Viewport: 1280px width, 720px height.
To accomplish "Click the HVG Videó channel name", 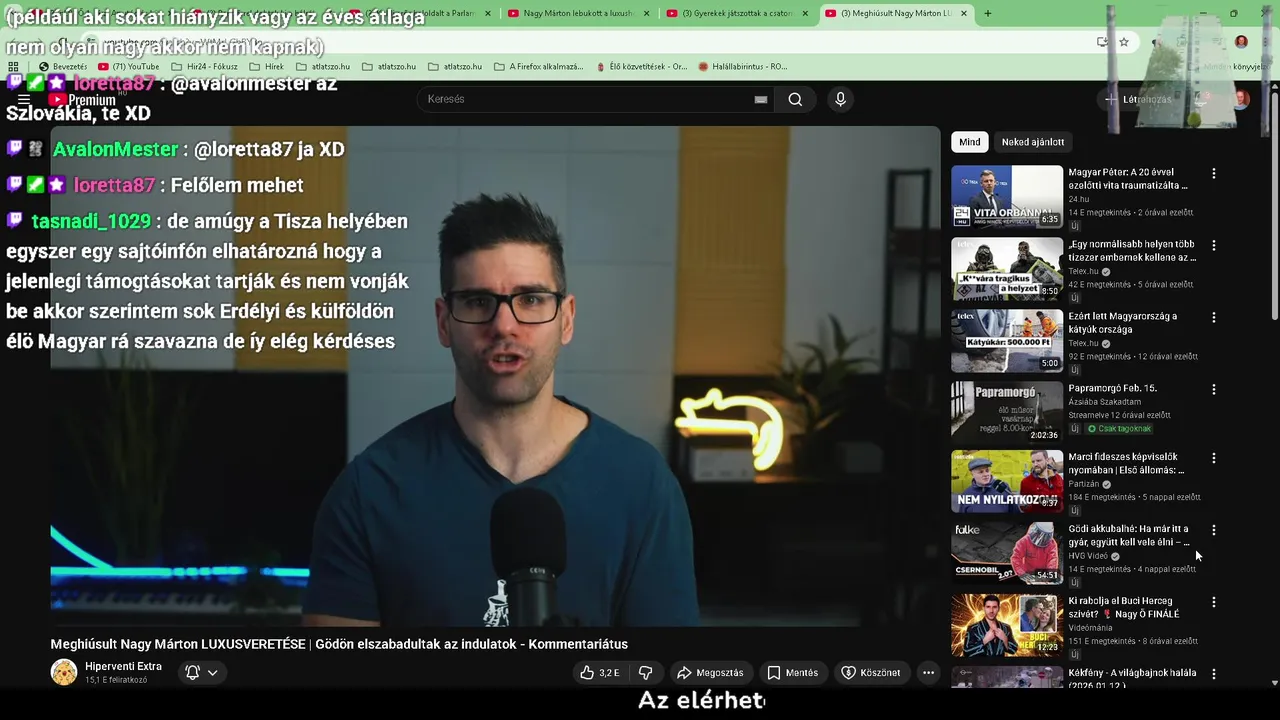I will [x=1088, y=556].
